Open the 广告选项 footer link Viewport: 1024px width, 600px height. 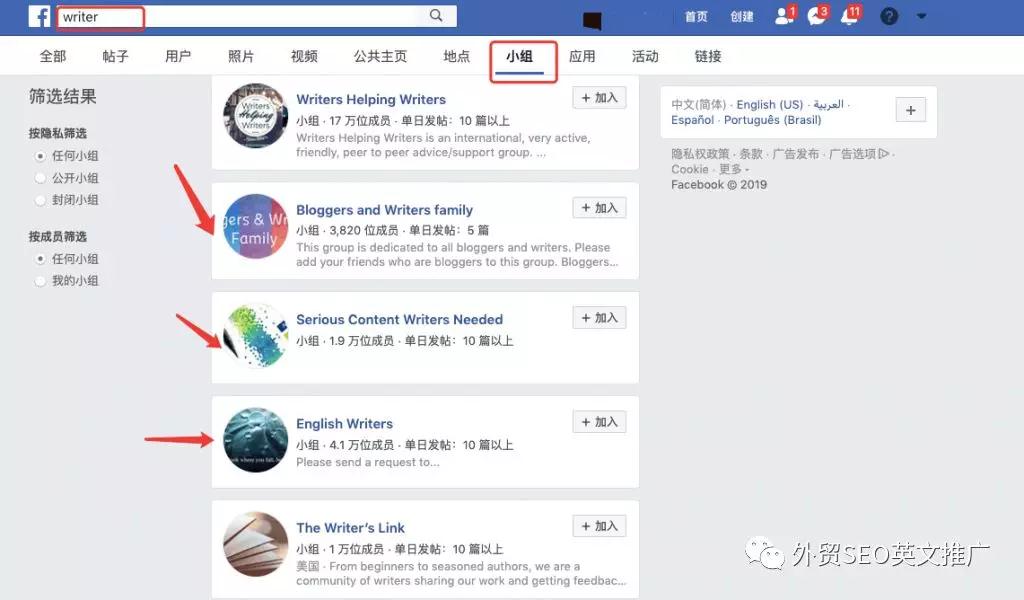[x=859, y=154]
